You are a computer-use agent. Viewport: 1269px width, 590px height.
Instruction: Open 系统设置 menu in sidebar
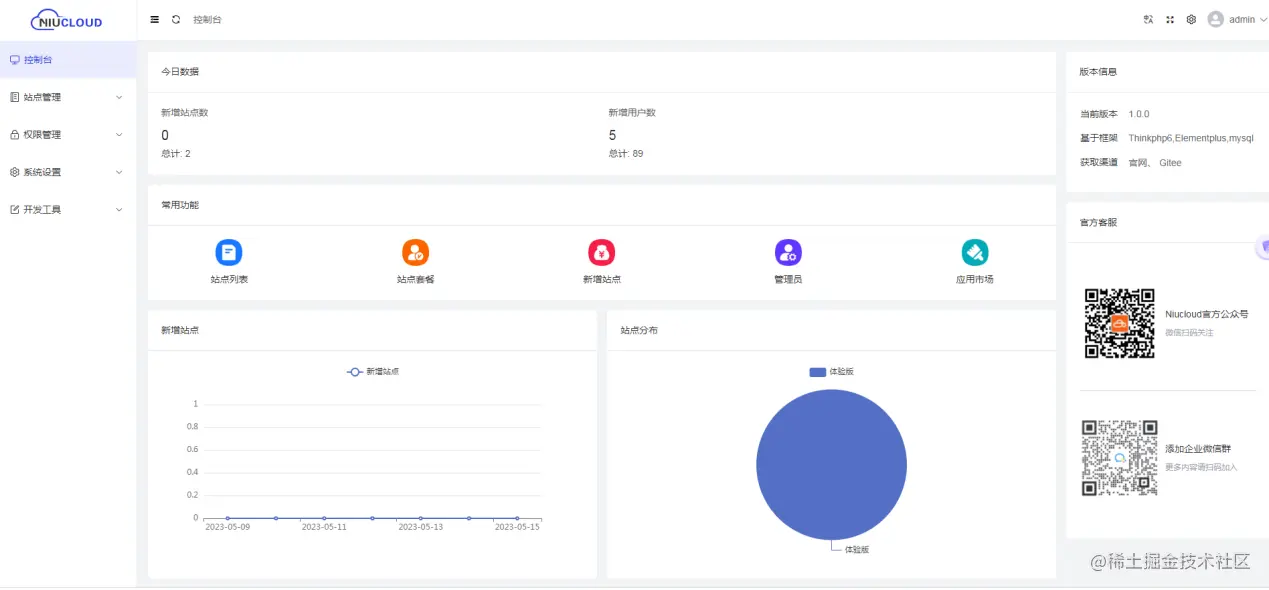68,172
